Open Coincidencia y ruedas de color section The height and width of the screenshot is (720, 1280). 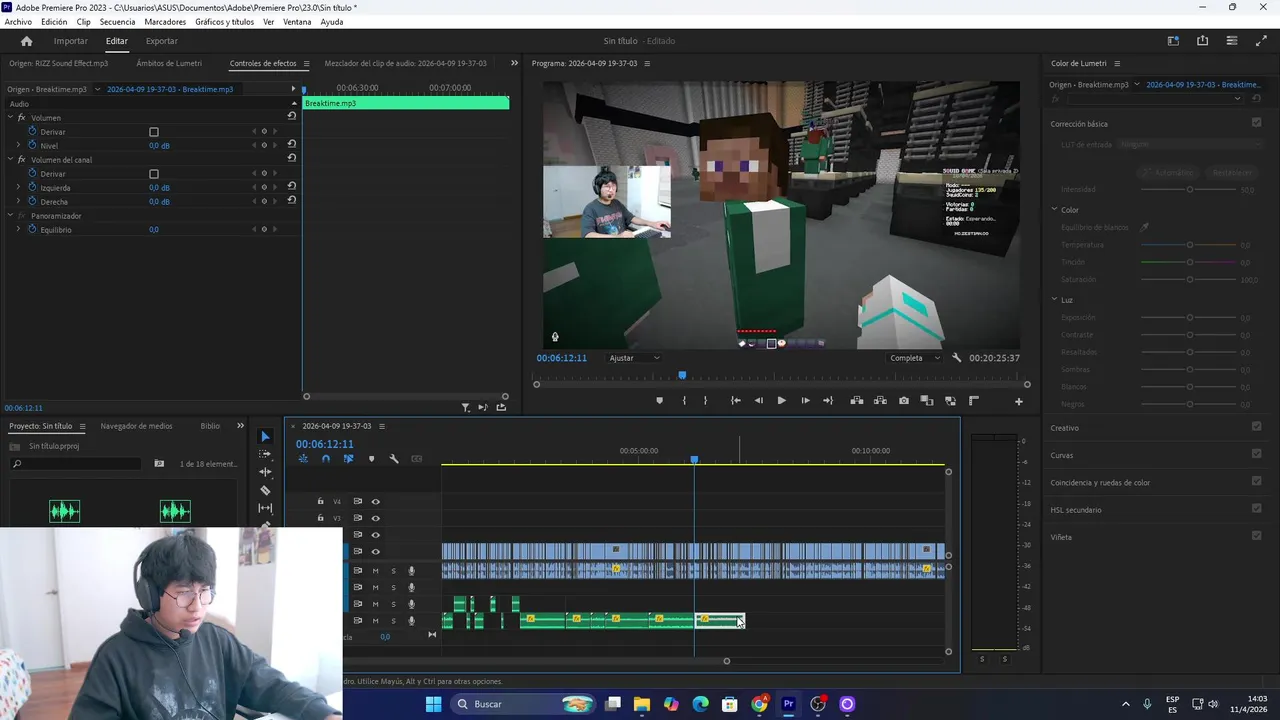pos(1100,482)
